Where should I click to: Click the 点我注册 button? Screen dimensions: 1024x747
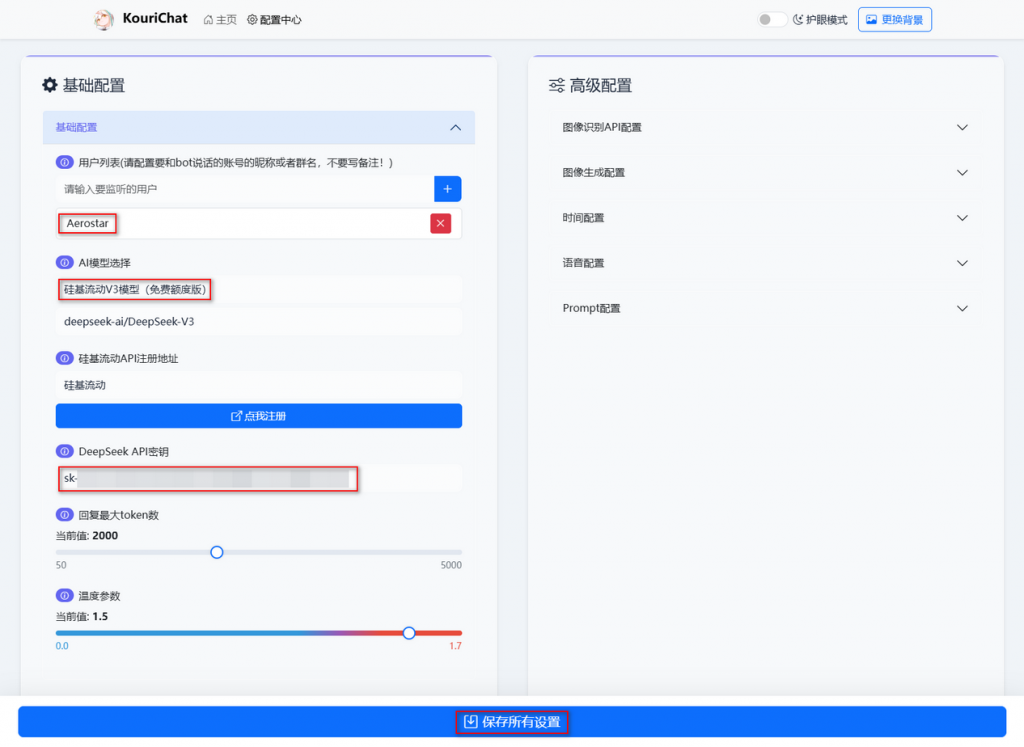tap(258, 415)
